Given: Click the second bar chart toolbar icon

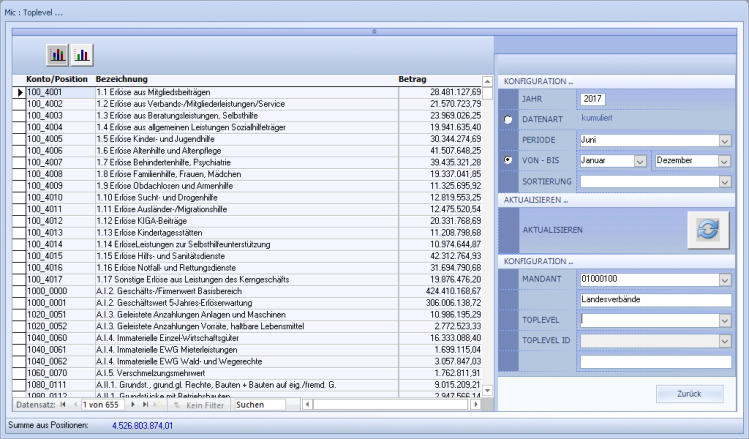Looking at the screenshot, I should coord(82,54).
